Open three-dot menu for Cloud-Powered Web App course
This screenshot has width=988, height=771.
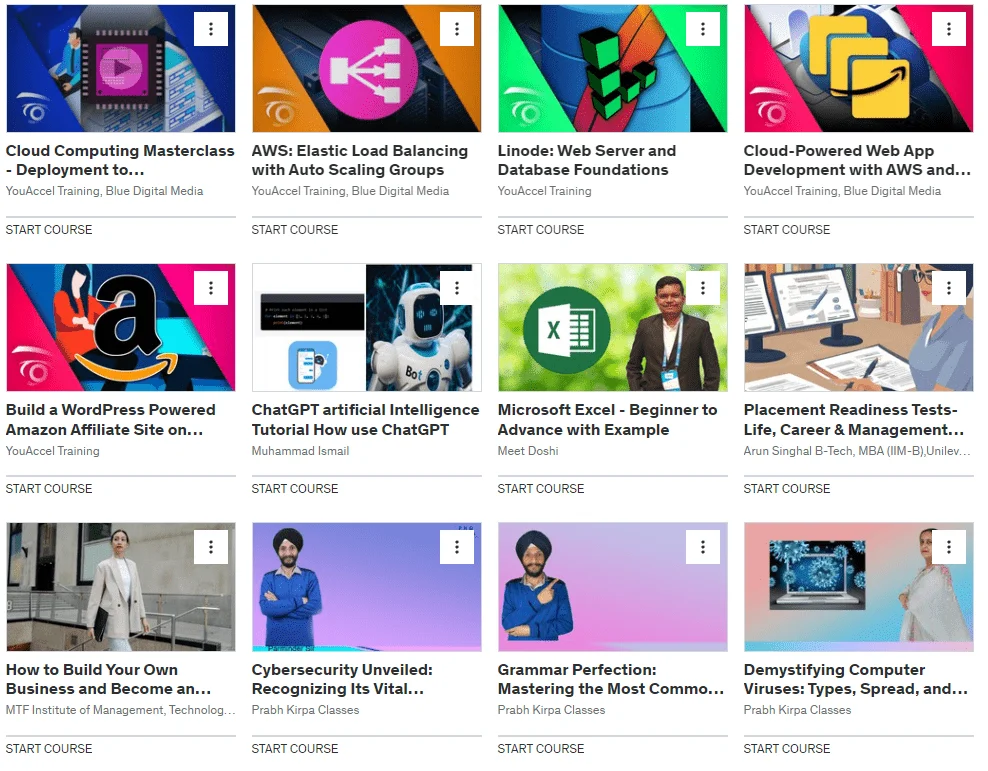(948, 29)
